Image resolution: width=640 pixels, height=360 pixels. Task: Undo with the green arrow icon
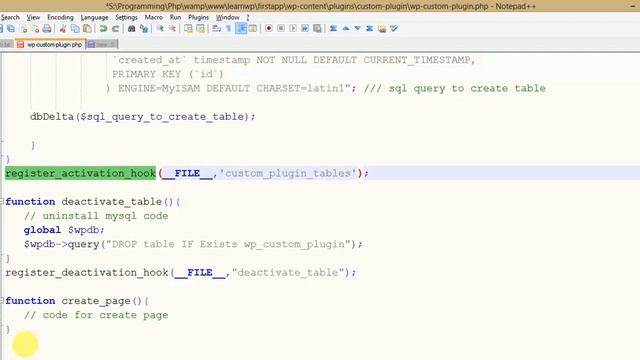[x=103, y=29]
